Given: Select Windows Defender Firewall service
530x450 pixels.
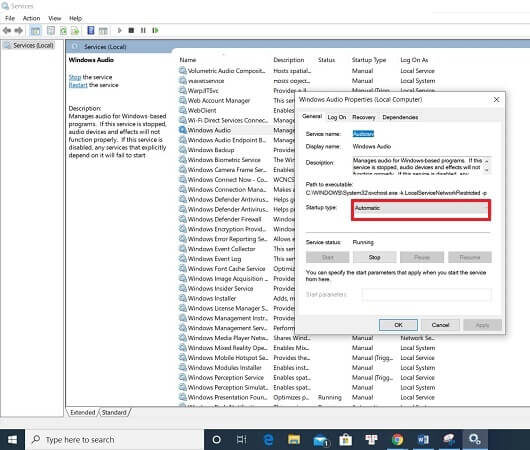Looking at the screenshot, I should pos(224,219).
